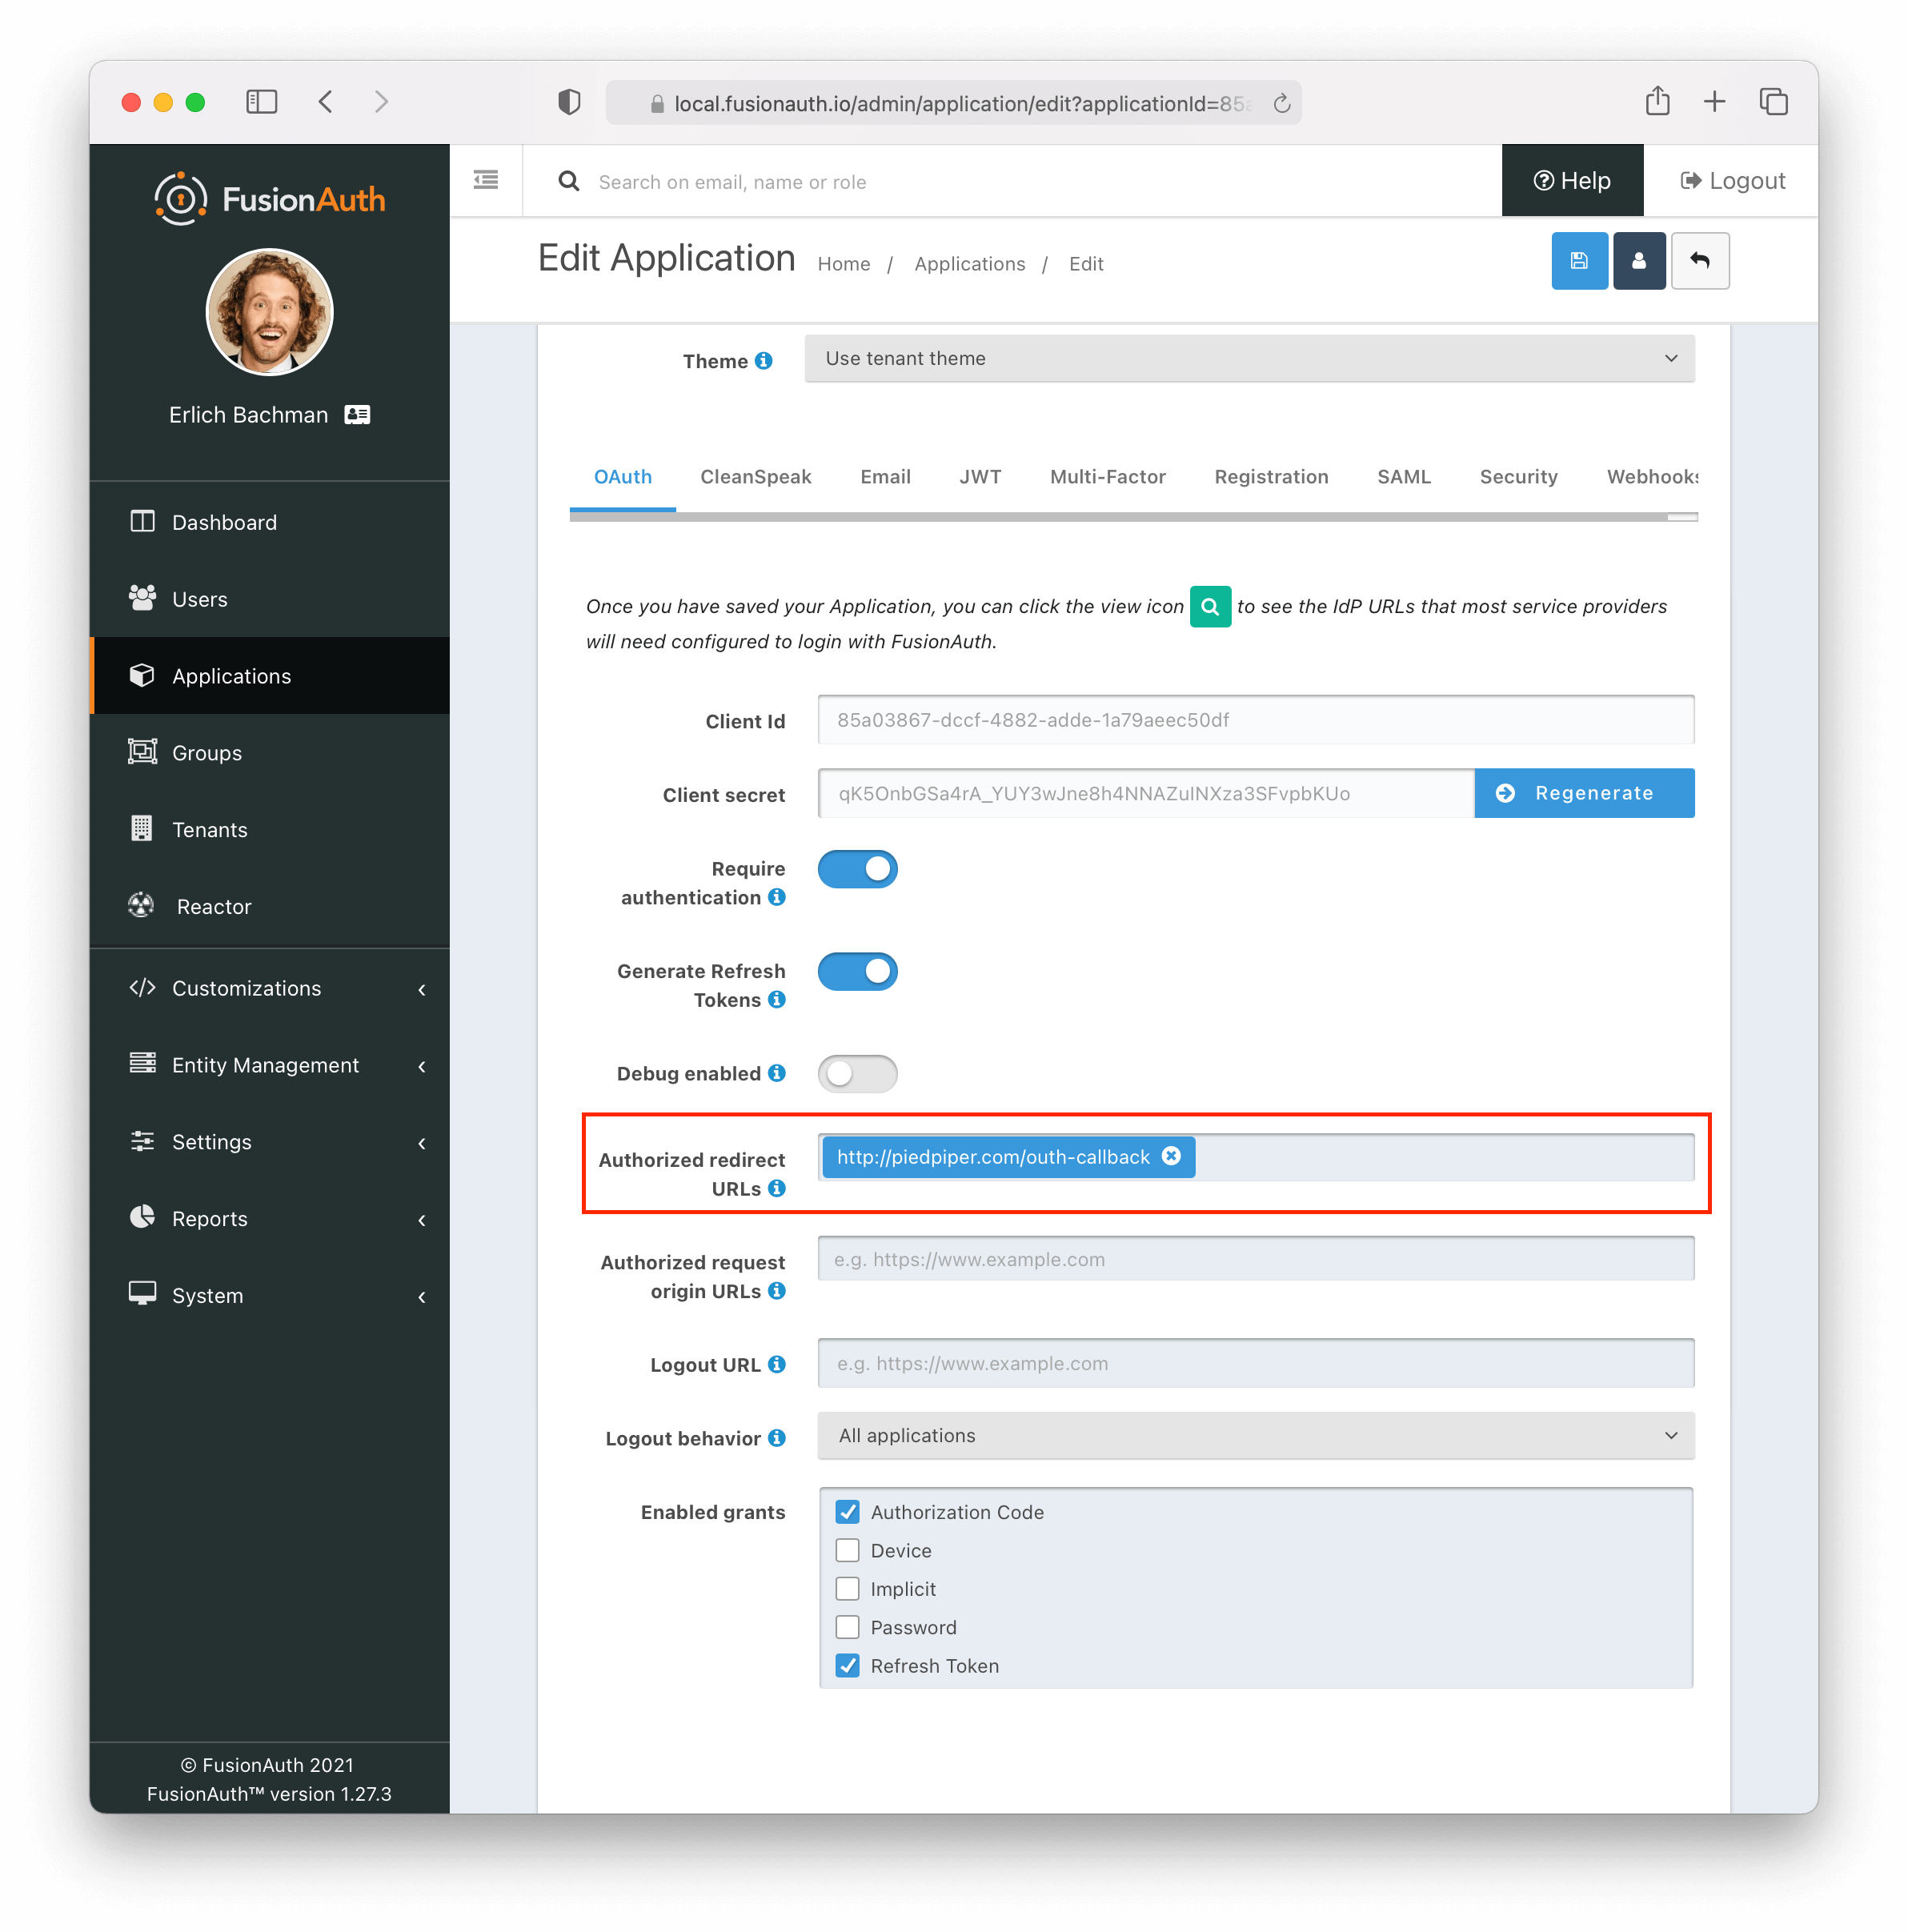Collapse the sidebar with the hamburger icon

pyautogui.click(x=486, y=180)
